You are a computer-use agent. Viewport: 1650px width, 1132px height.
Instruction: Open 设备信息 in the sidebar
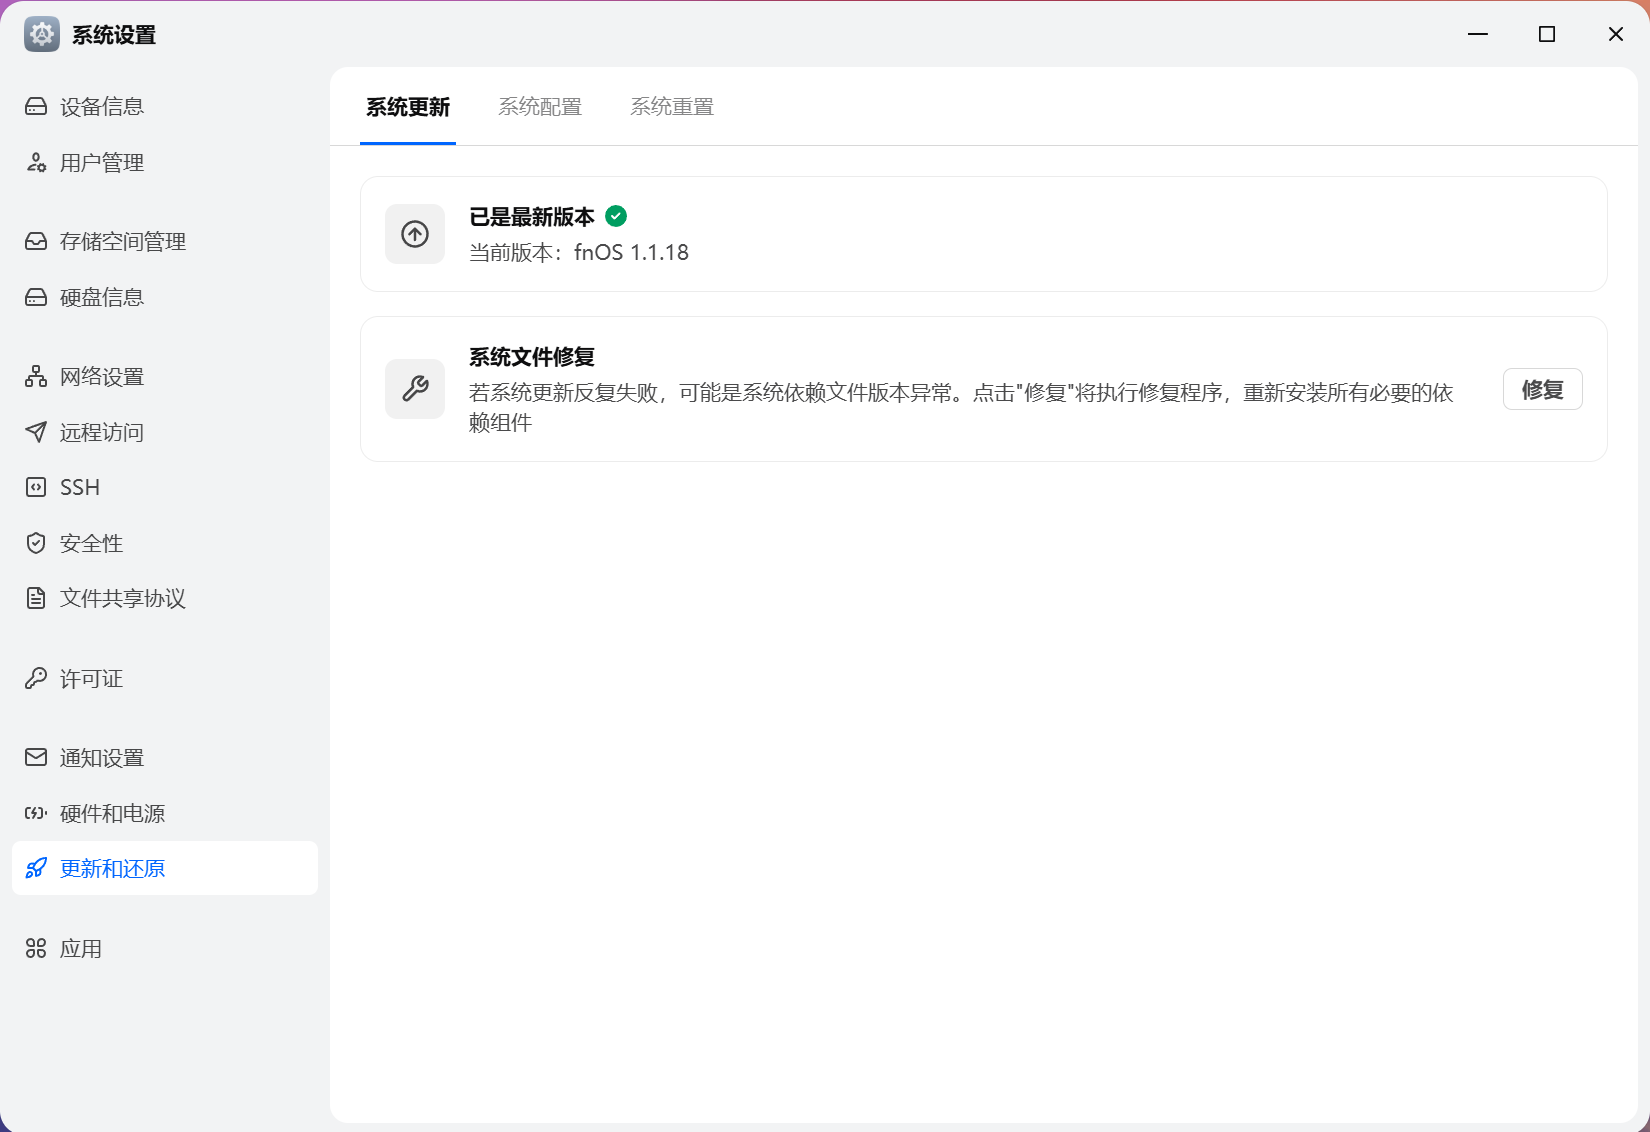click(x=165, y=106)
